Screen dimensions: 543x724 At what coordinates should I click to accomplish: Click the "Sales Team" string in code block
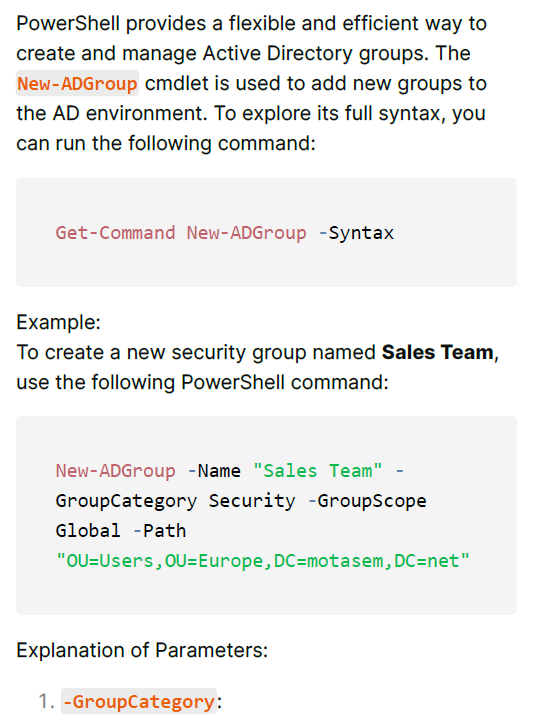(318, 471)
